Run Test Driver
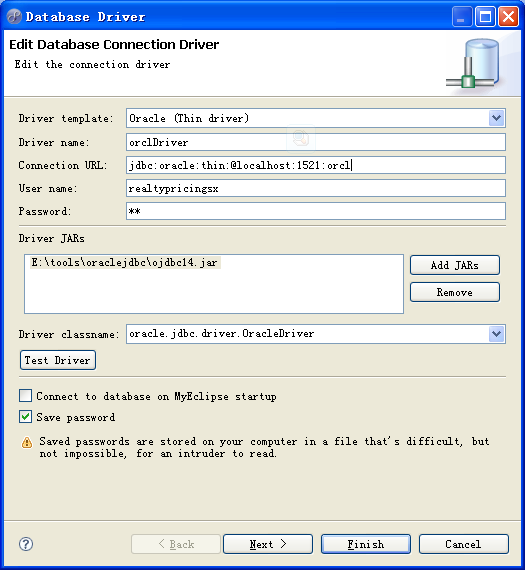Image resolution: width=525 pixels, height=570 pixels. (58, 360)
